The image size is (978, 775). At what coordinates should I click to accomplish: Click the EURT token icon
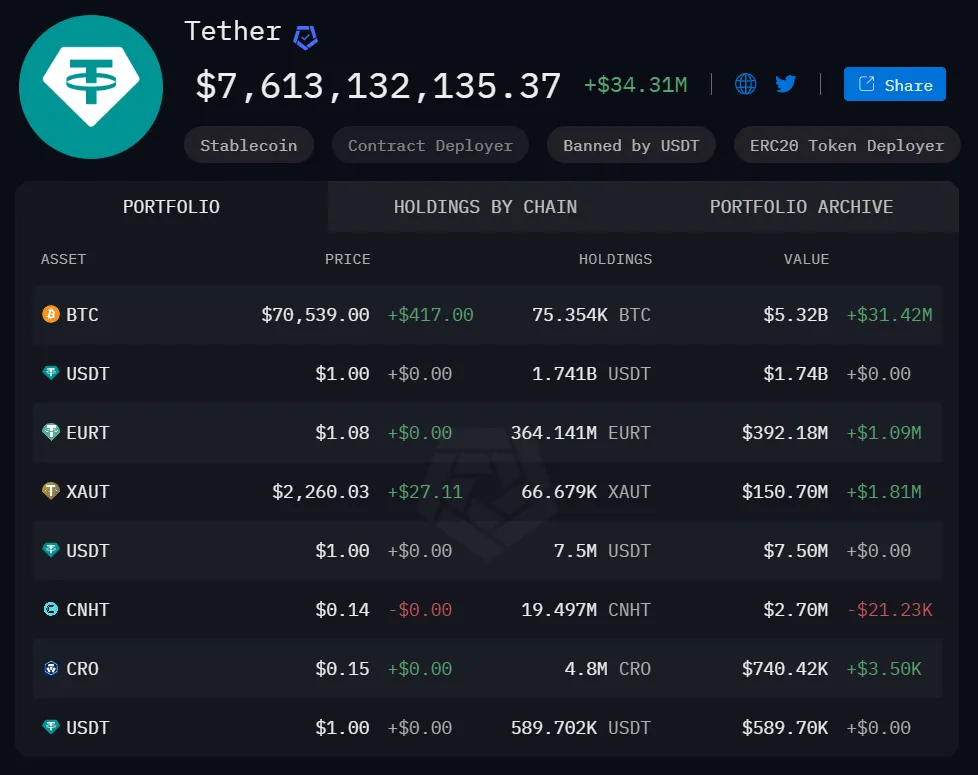pyautogui.click(x=51, y=433)
